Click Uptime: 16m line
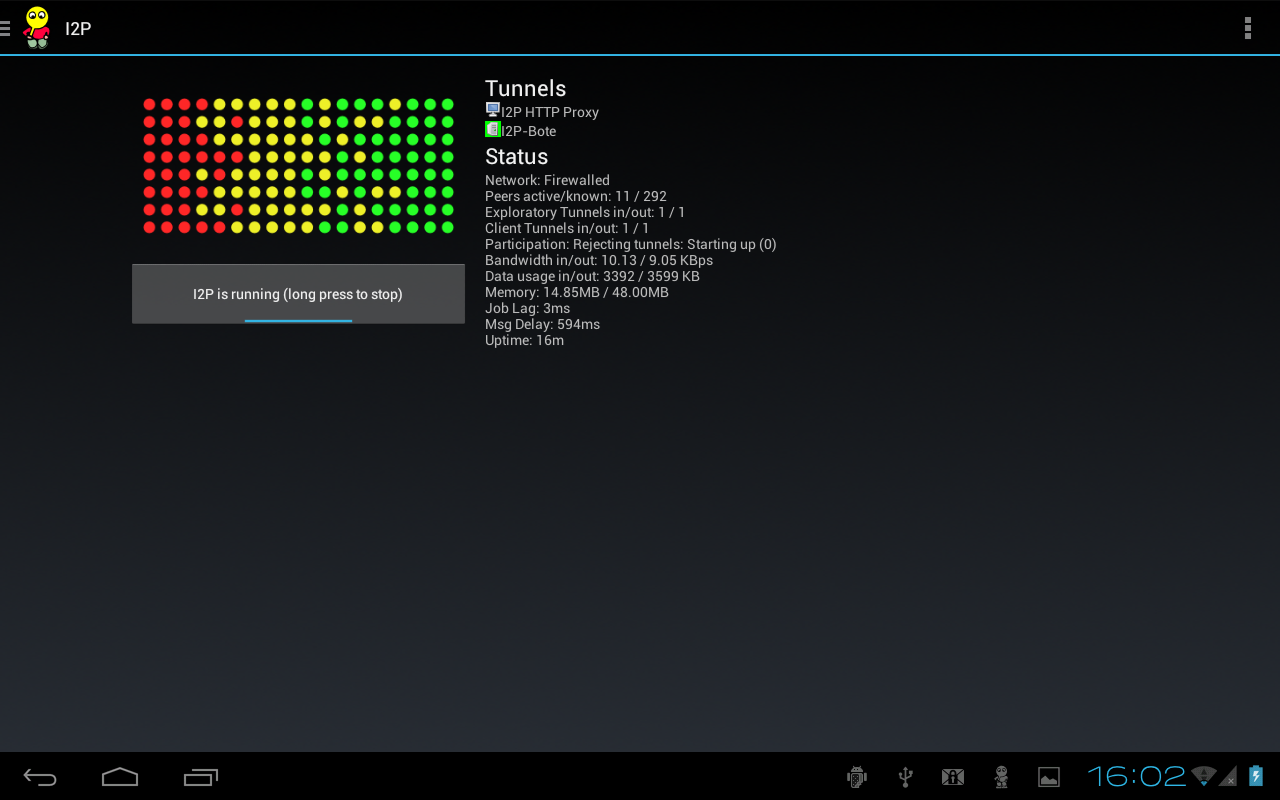Viewport: 1280px width, 800px height. click(x=525, y=340)
